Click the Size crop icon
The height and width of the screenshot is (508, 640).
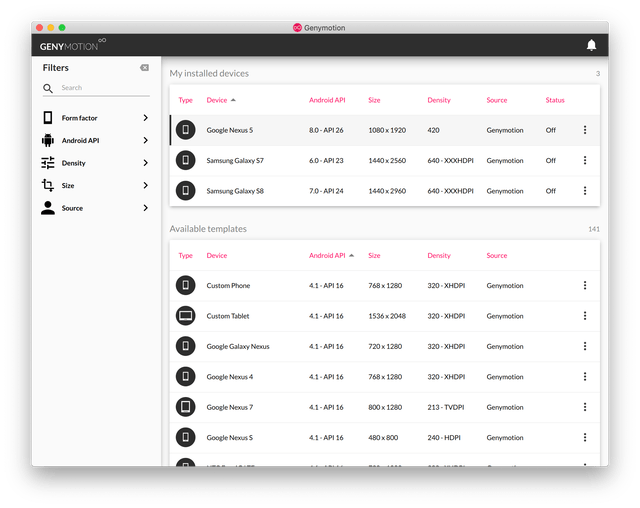click(x=48, y=185)
